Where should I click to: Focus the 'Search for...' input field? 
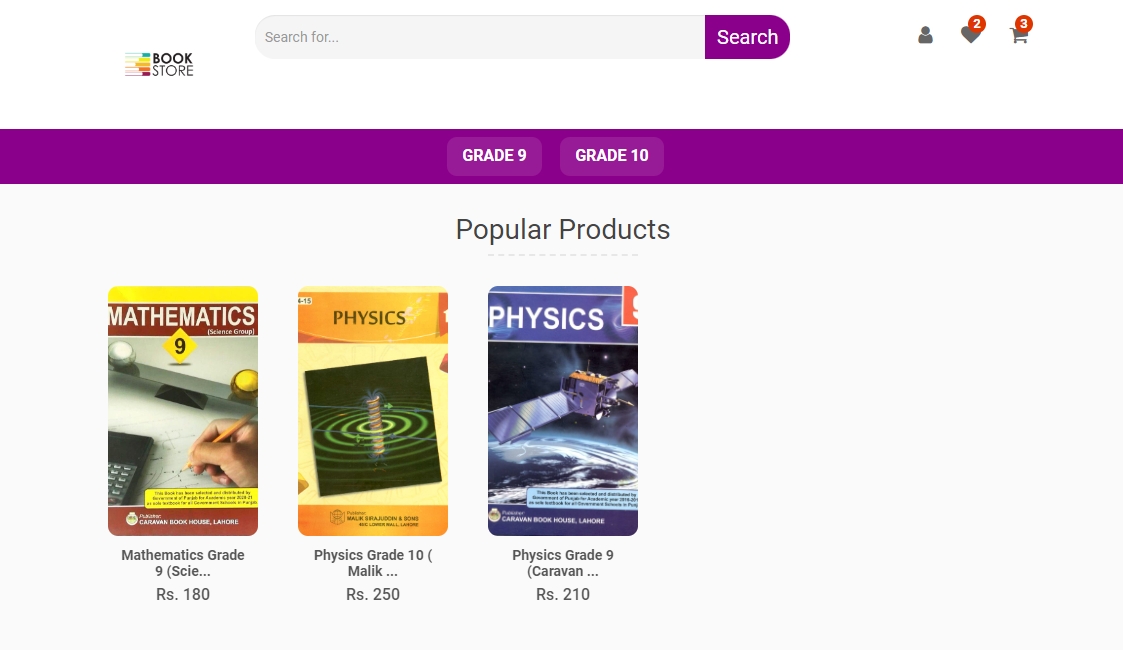[480, 37]
